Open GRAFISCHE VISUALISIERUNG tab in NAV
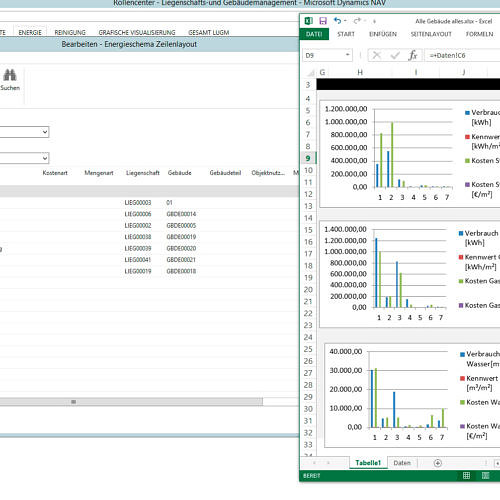 point(137,32)
